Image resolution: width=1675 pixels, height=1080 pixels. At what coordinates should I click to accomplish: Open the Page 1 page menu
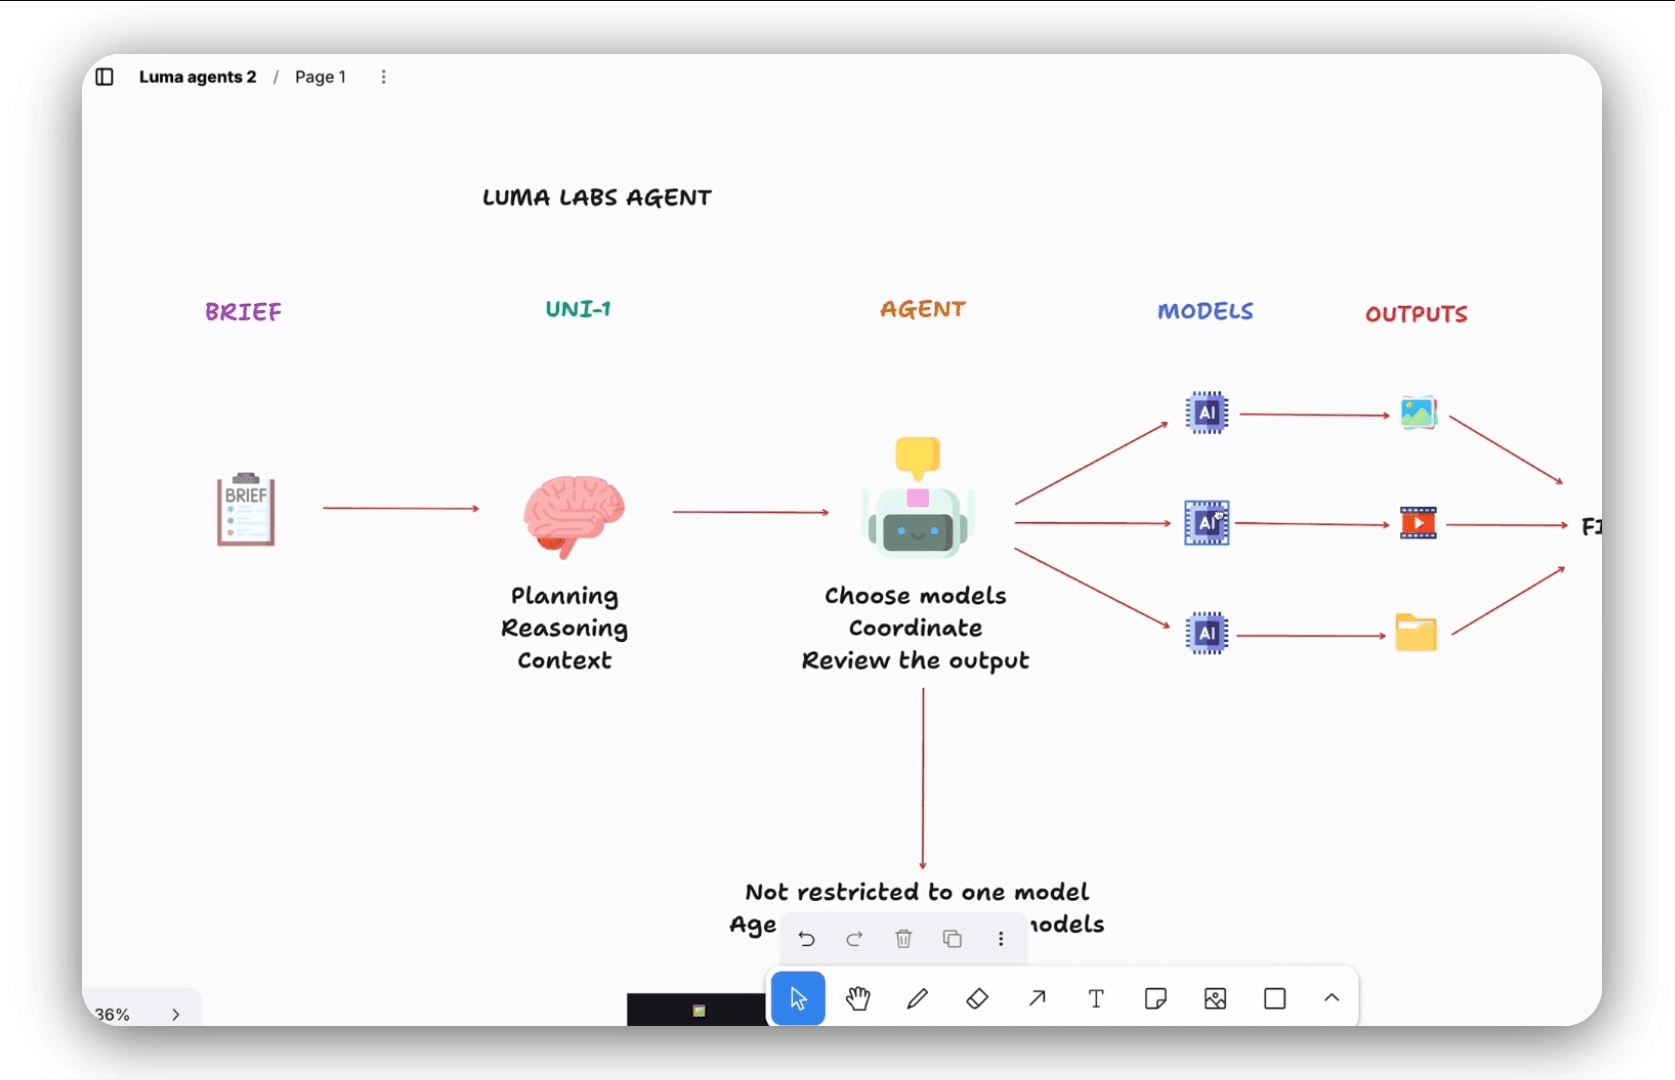click(320, 77)
